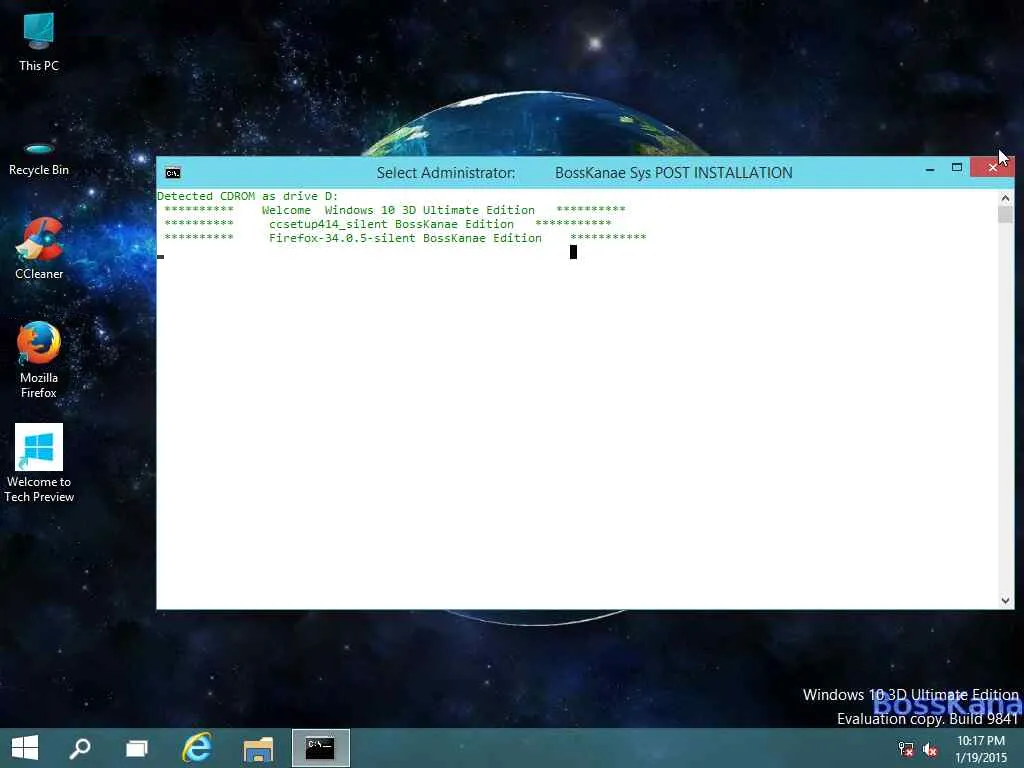Image resolution: width=1024 pixels, height=768 pixels.
Task: Click the 'Firefox-34.0.5-silent BossKanae Edition' line
Action: pos(405,238)
